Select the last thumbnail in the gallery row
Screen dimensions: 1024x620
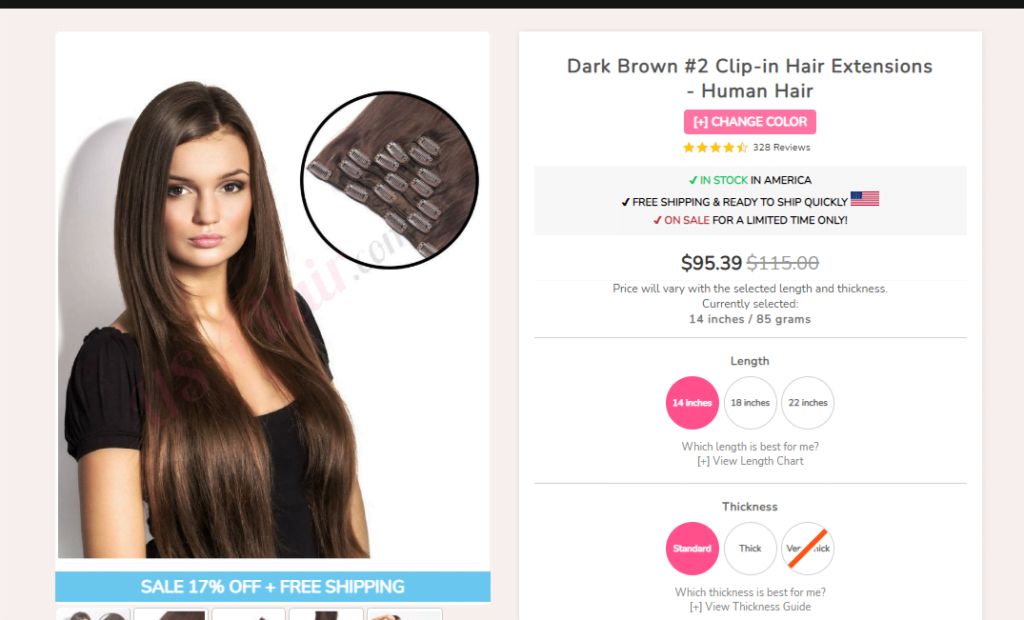[x=405, y=614]
